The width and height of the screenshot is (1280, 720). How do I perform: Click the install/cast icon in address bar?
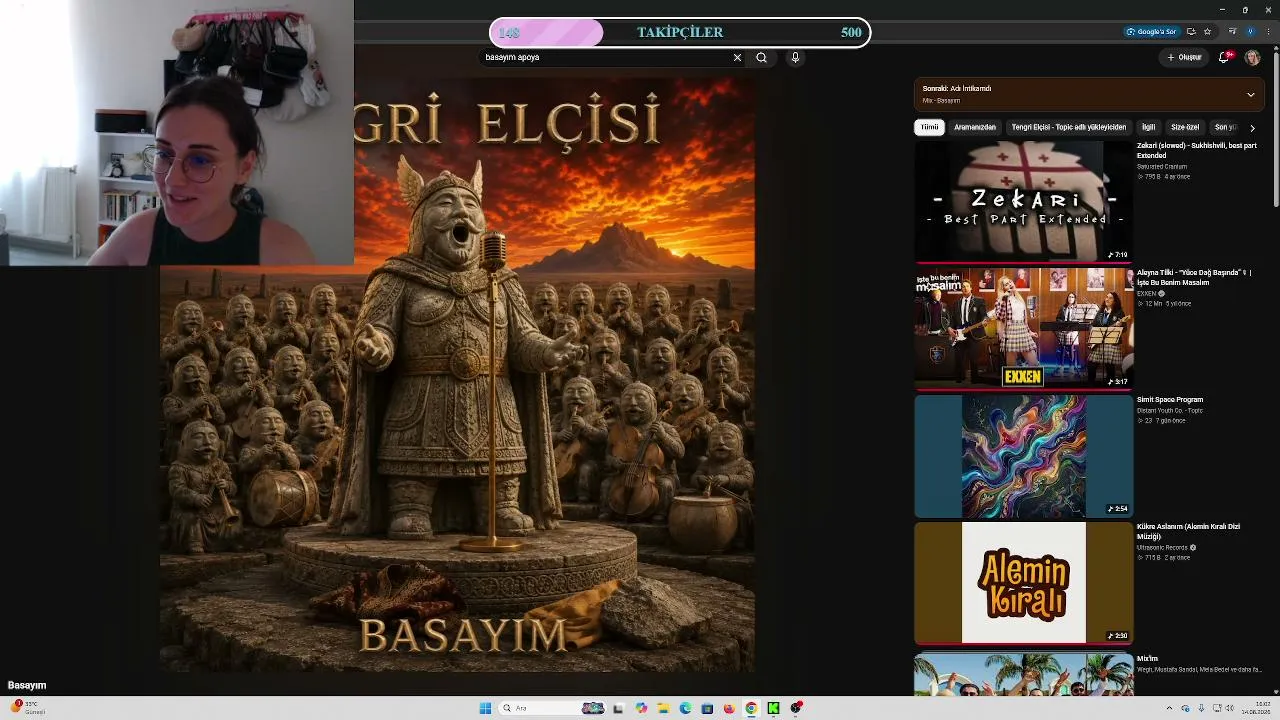[x=1191, y=31]
